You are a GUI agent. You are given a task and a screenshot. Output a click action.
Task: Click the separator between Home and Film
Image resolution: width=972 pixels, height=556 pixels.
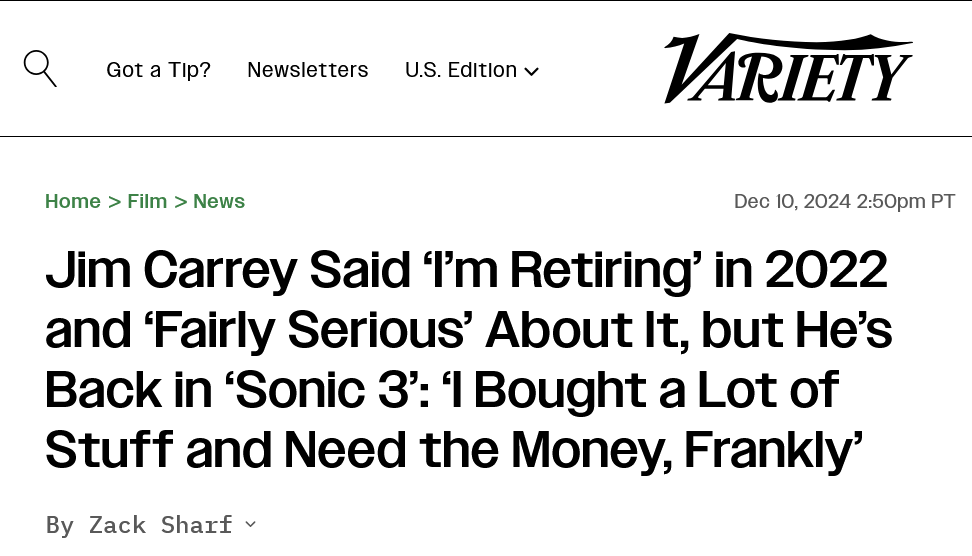pyautogui.click(x=114, y=201)
